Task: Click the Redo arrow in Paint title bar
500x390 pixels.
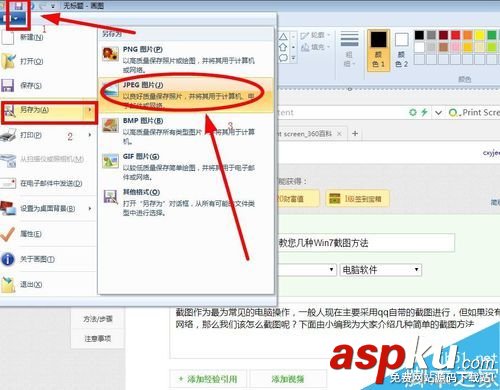Action: (x=43, y=6)
